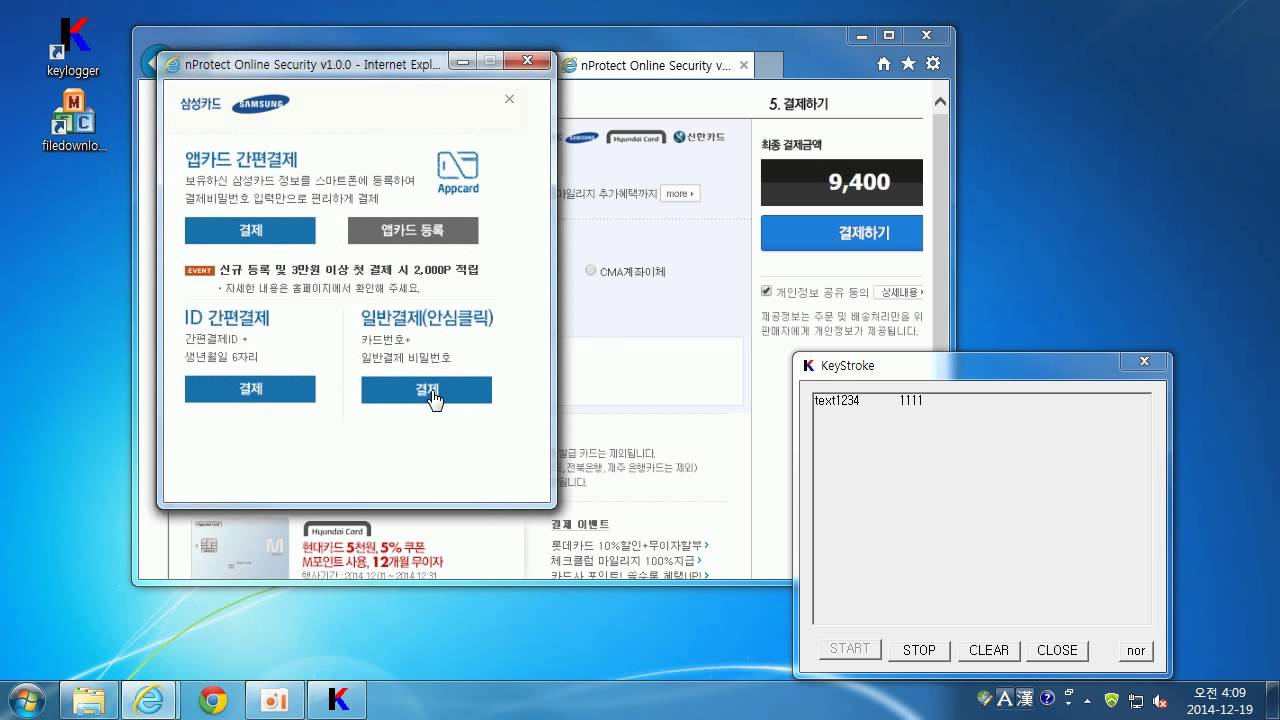Screen dimensions: 1280x720
Task: Open the keylogger desktop shortcut
Action: click(73, 46)
